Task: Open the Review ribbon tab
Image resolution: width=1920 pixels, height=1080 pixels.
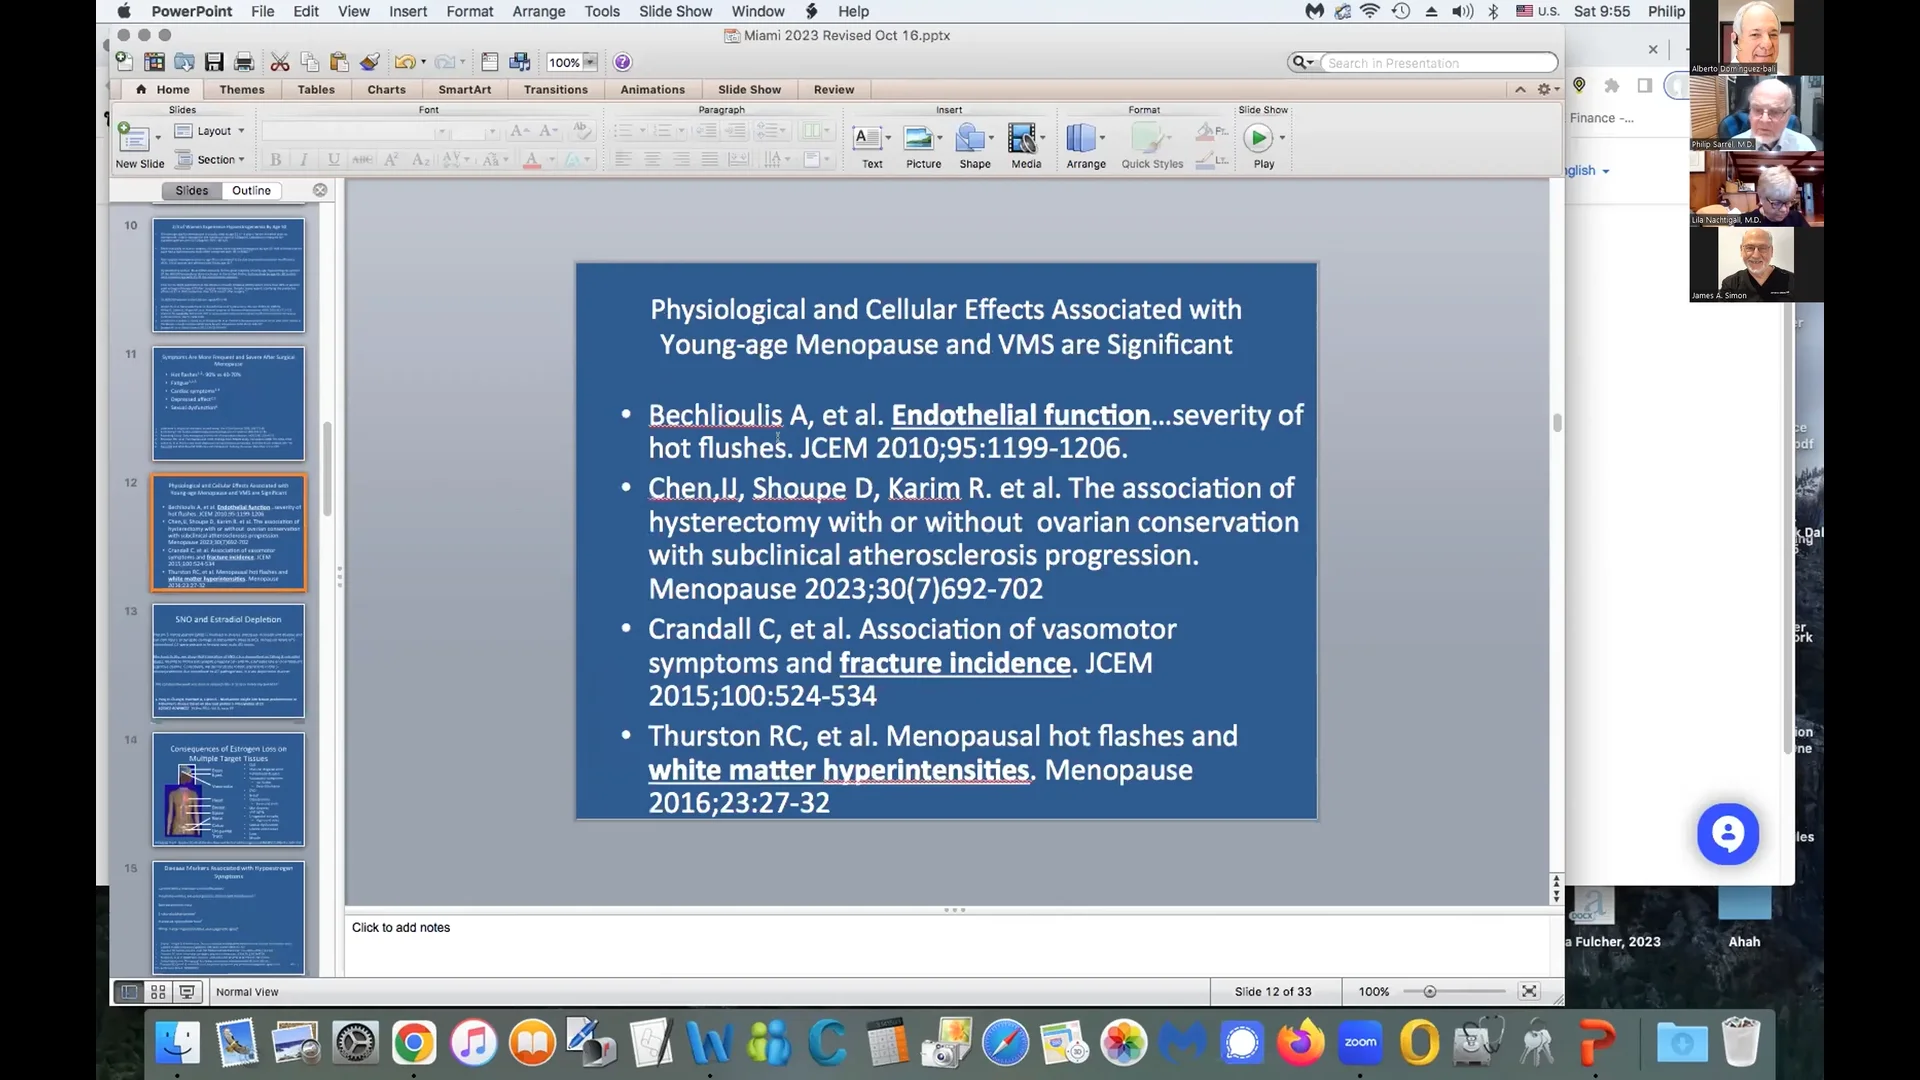Action: 834,90
